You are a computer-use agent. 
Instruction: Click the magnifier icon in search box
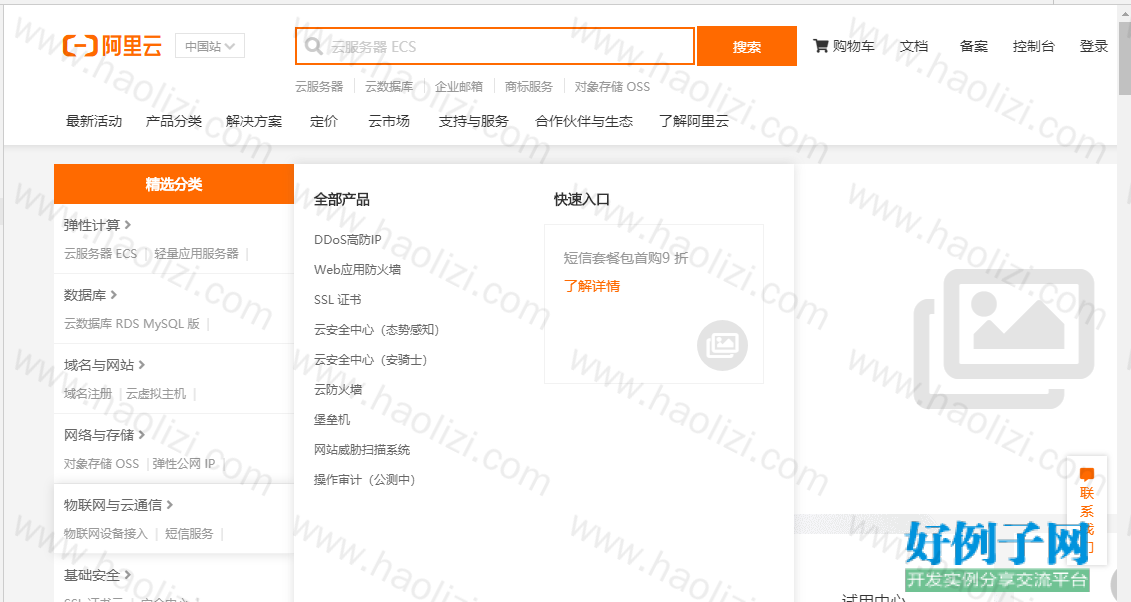(x=313, y=47)
